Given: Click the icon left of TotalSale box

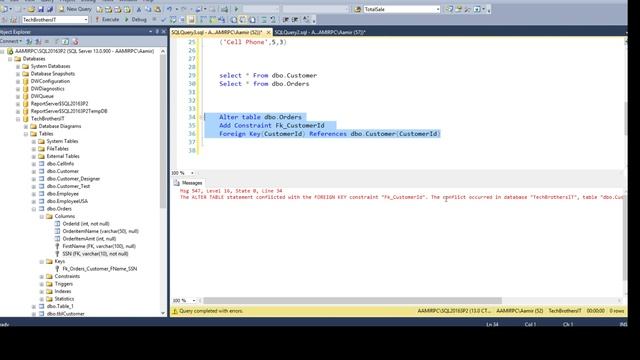Looking at the screenshot, I should [358, 9].
